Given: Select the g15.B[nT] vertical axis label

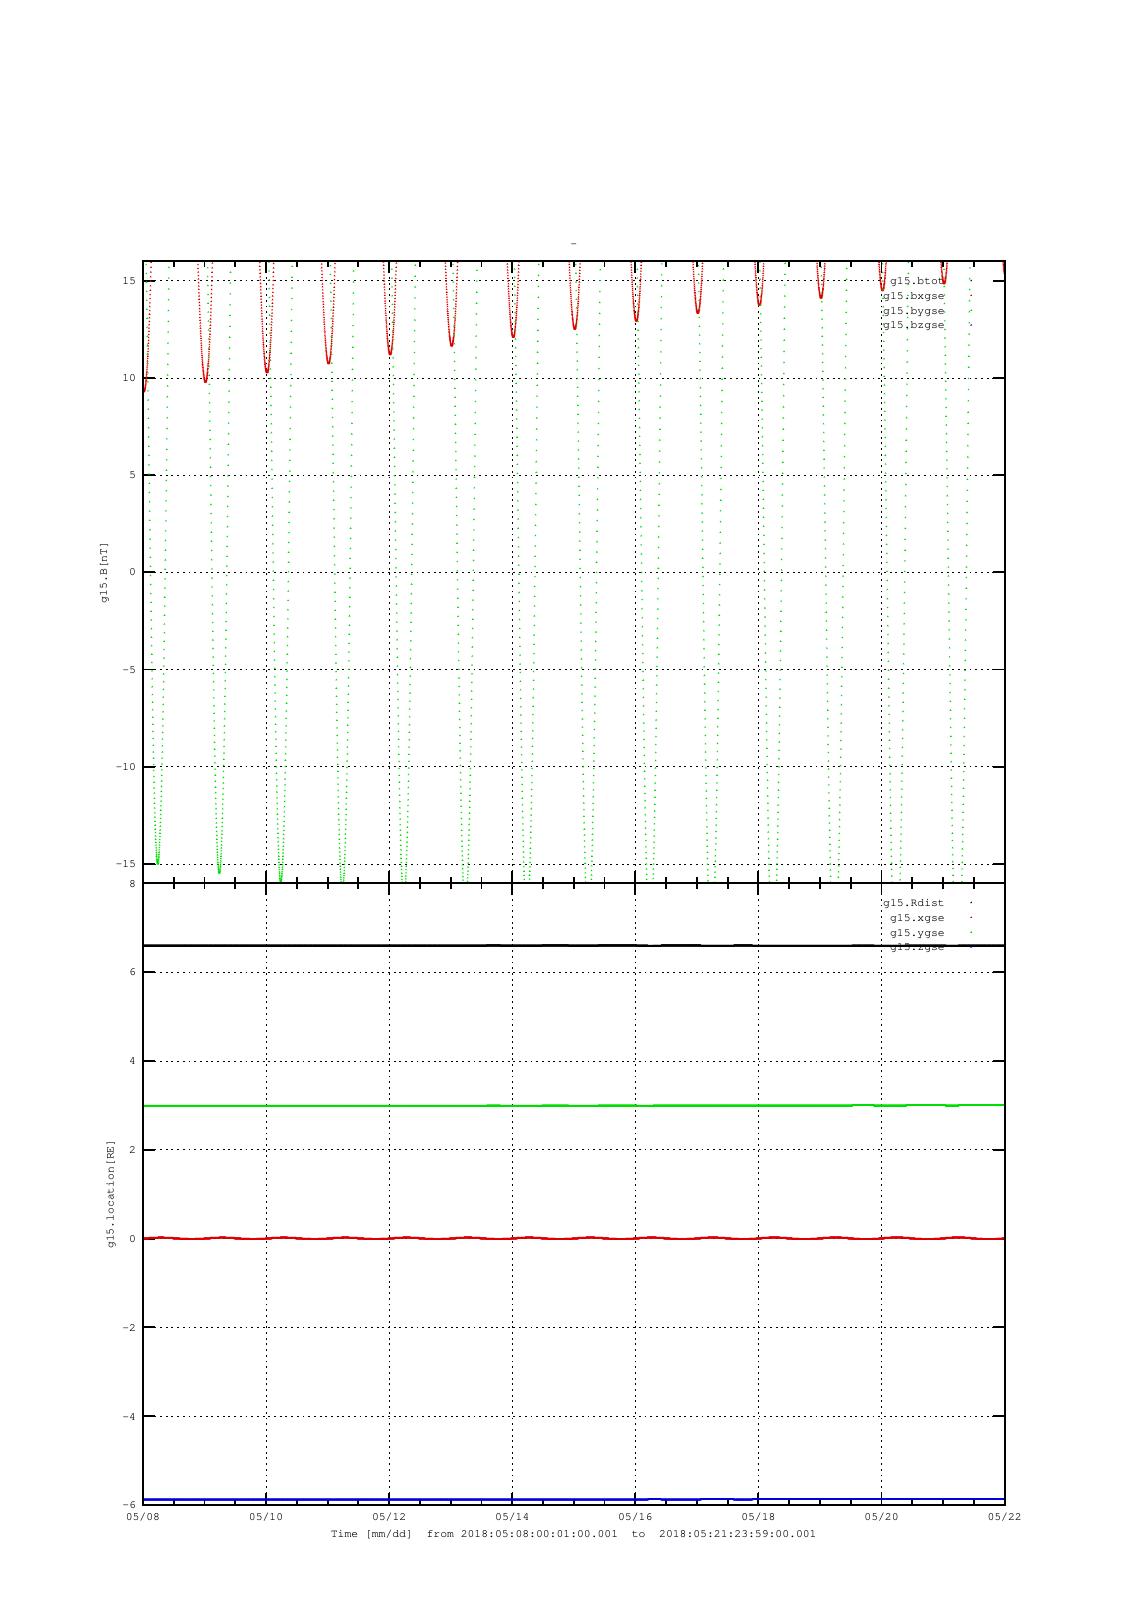Looking at the screenshot, I should tap(104, 572).
